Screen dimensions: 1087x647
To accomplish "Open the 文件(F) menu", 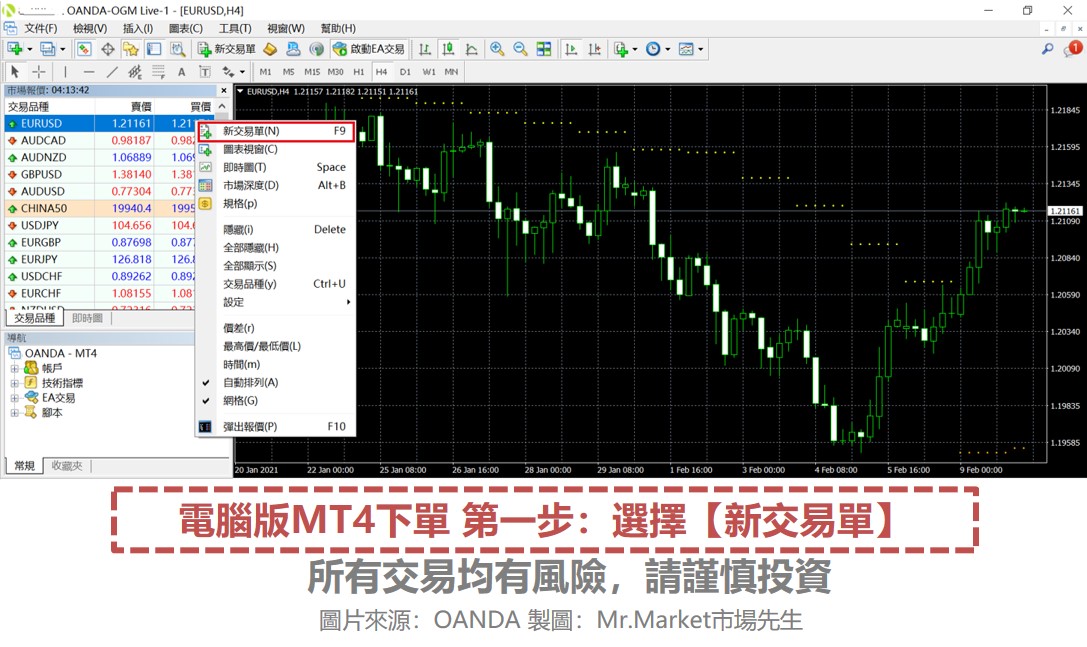I will [x=40, y=28].
